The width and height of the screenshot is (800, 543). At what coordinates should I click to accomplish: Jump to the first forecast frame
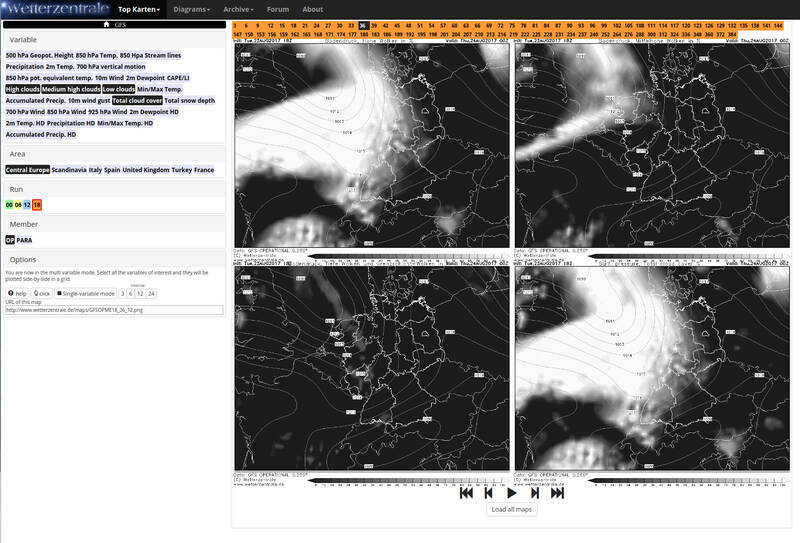466,492
